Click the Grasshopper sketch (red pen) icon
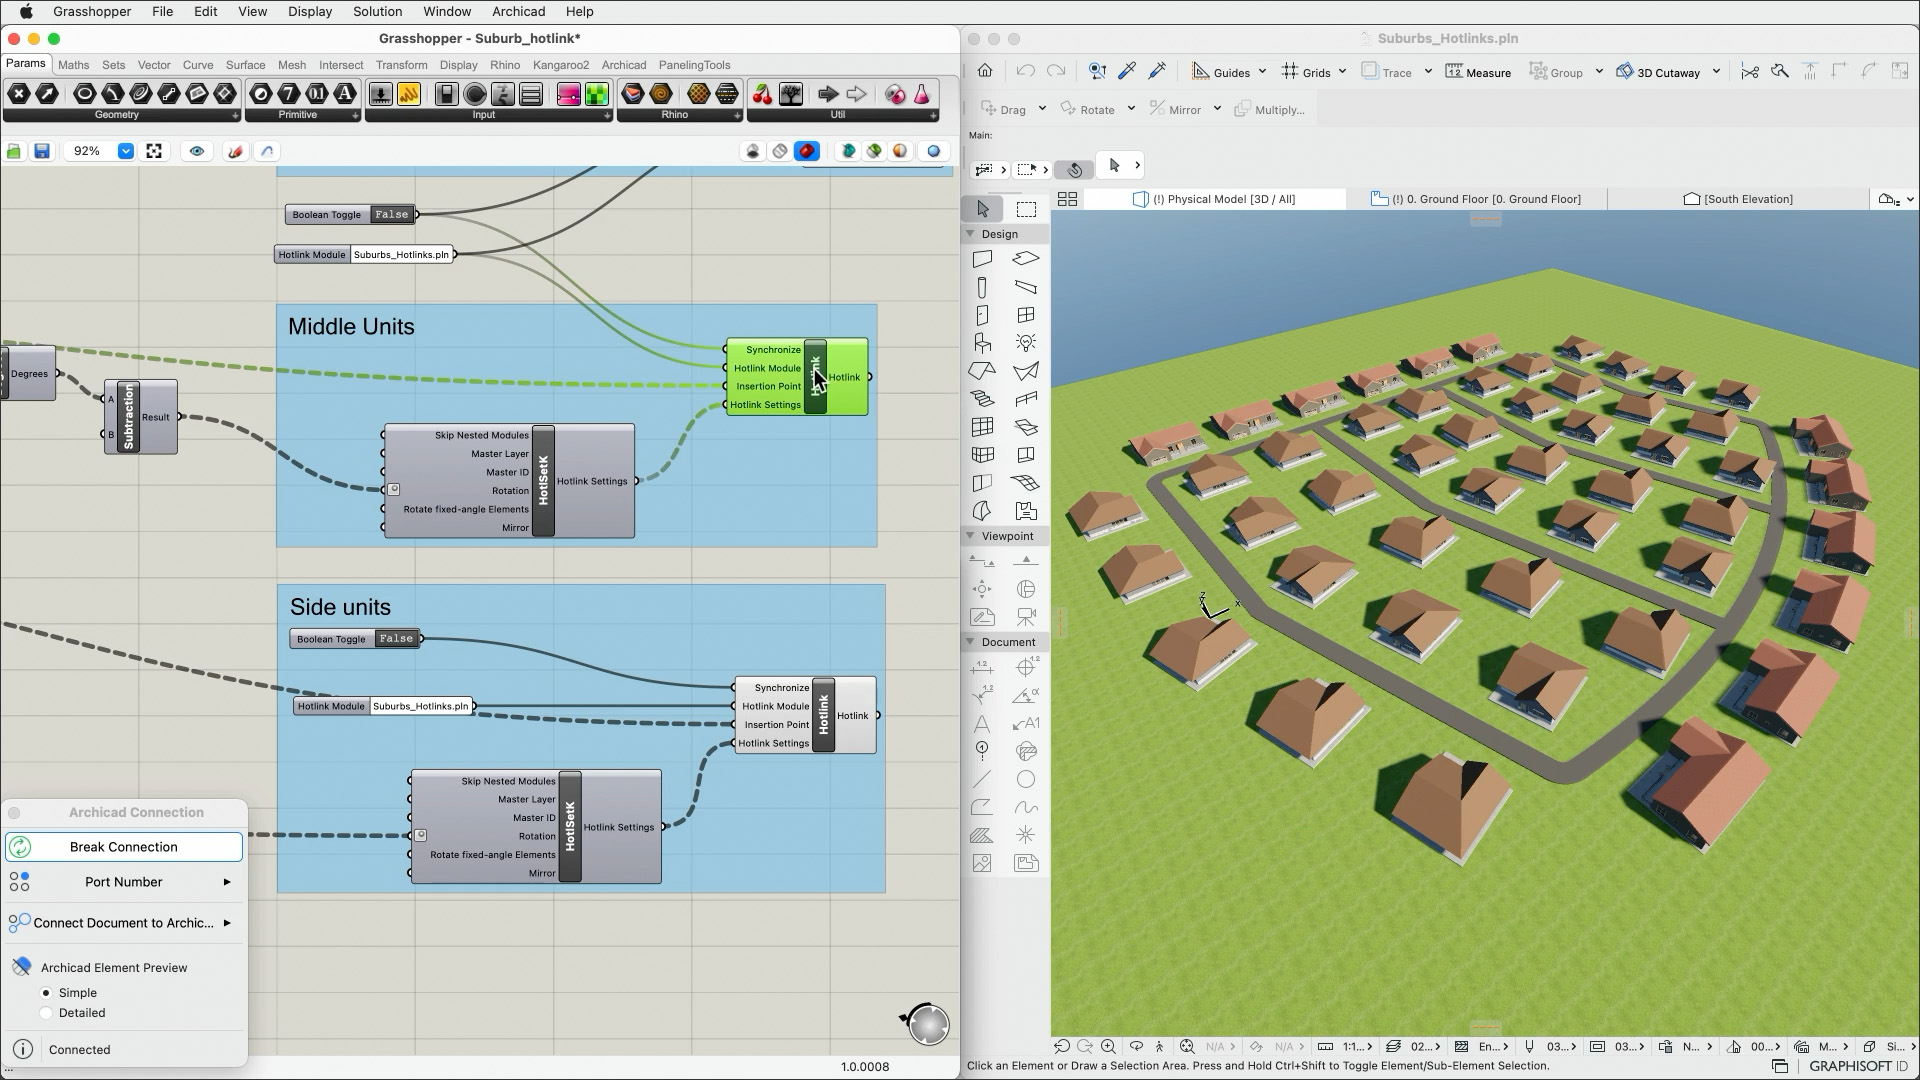 (235, 151)
